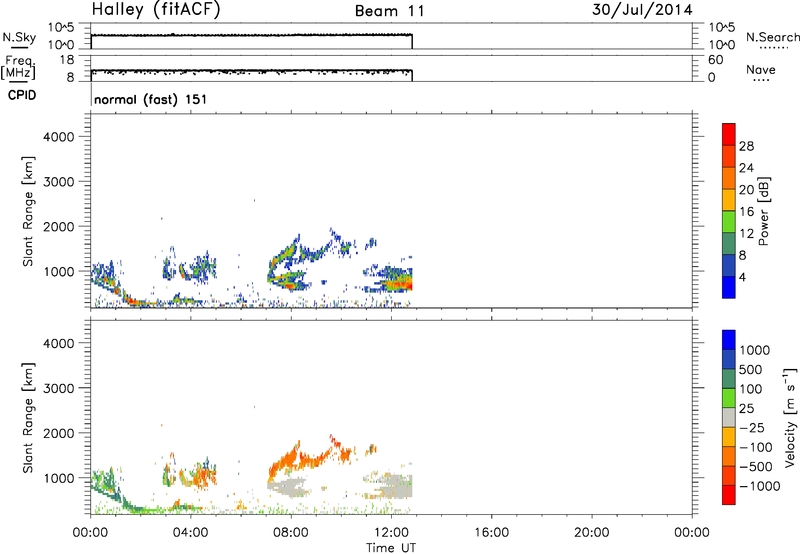Click the 'N.Sky' legend label
The width and height of the screenshot is (800, 554).
point(19,37)
